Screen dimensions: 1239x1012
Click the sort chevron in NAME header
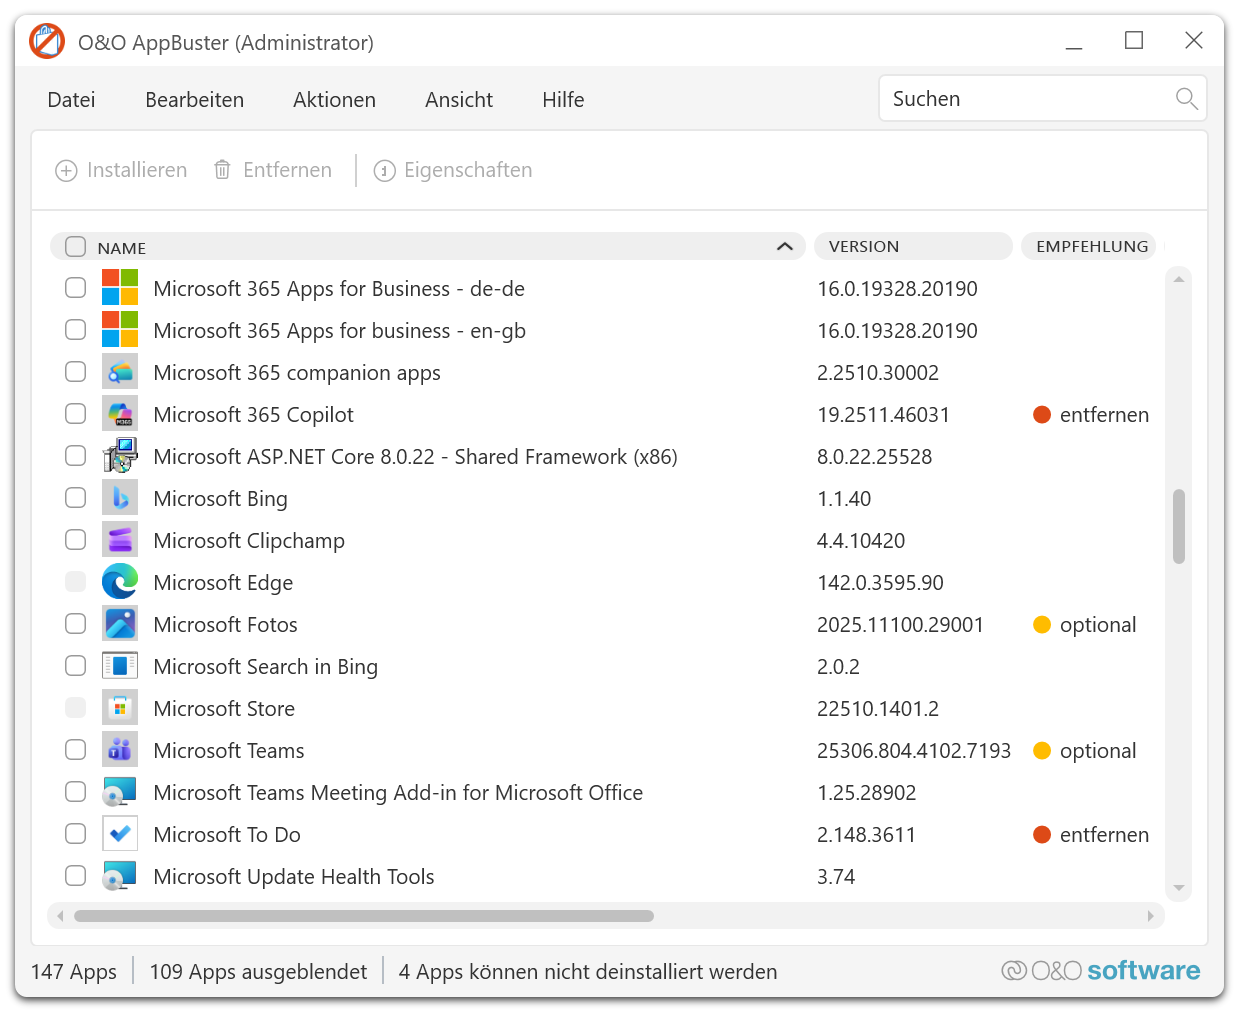[x=785, y=246]
